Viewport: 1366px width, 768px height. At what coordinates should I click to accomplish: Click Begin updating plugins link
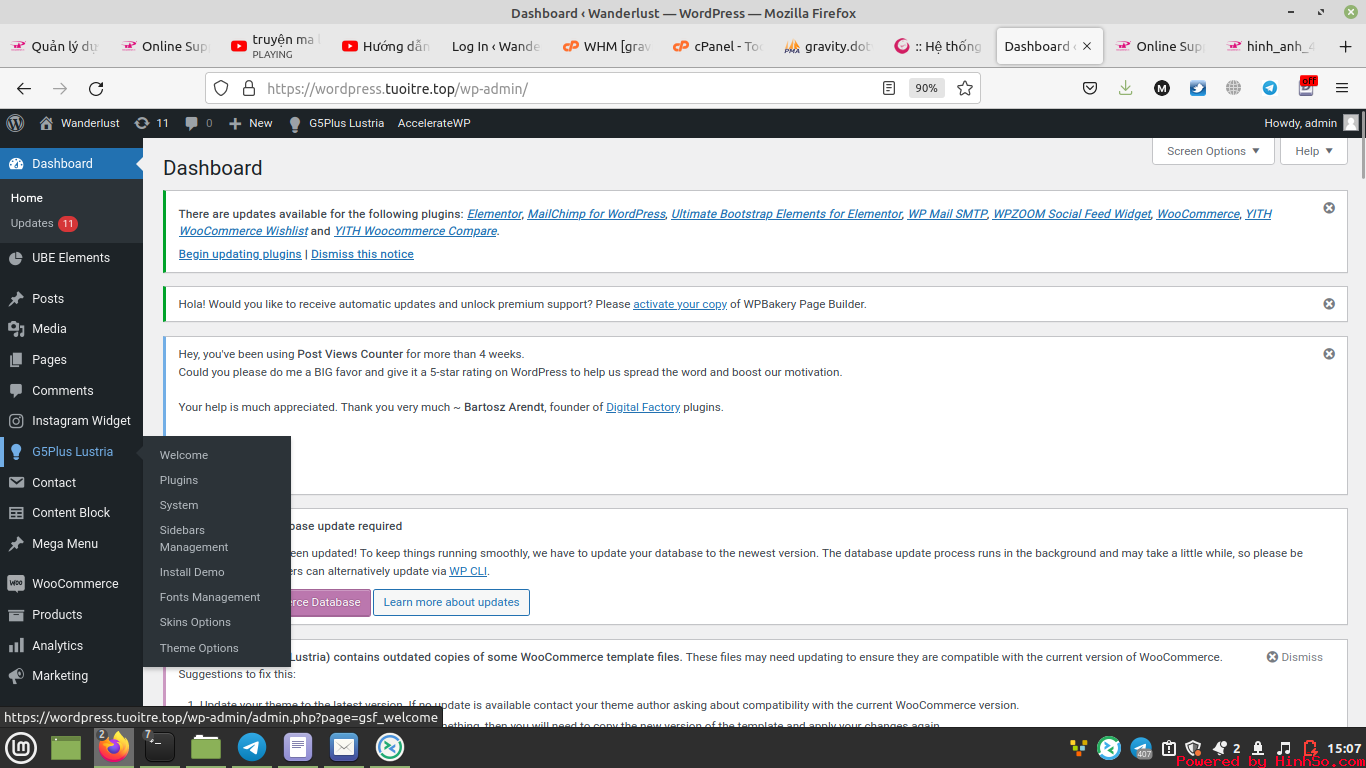tap(240, 254)
